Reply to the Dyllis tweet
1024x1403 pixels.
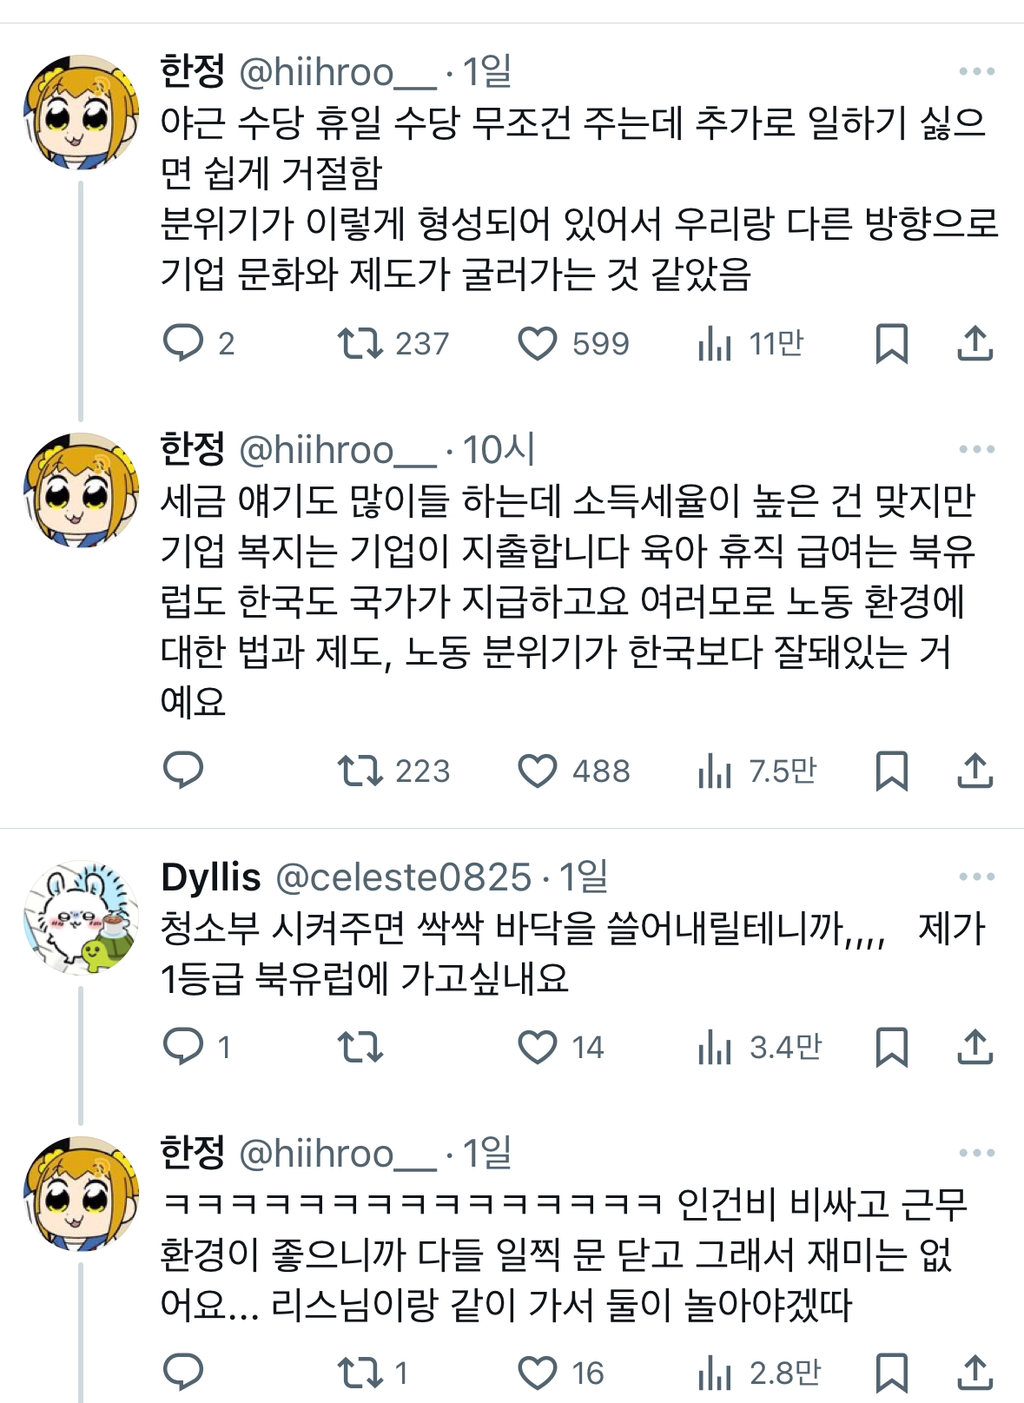[184, 1047]
